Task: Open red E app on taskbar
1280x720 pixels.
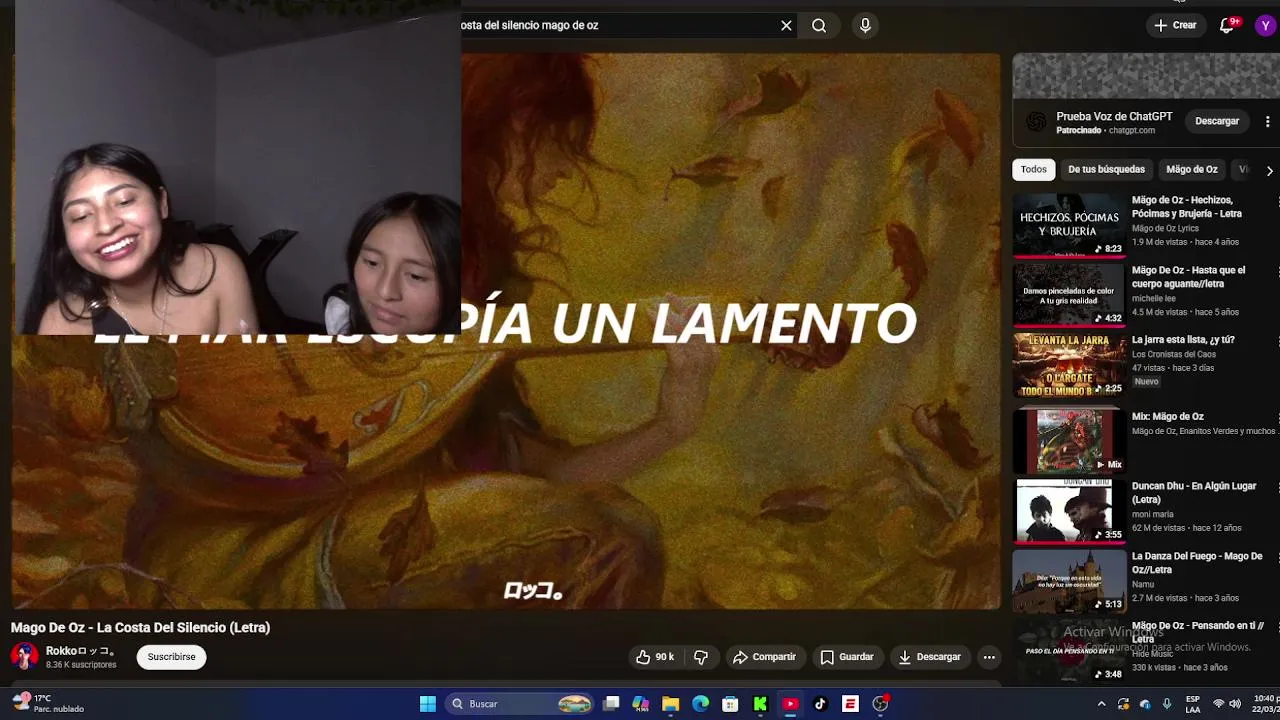Action: (x=850, y=704)
